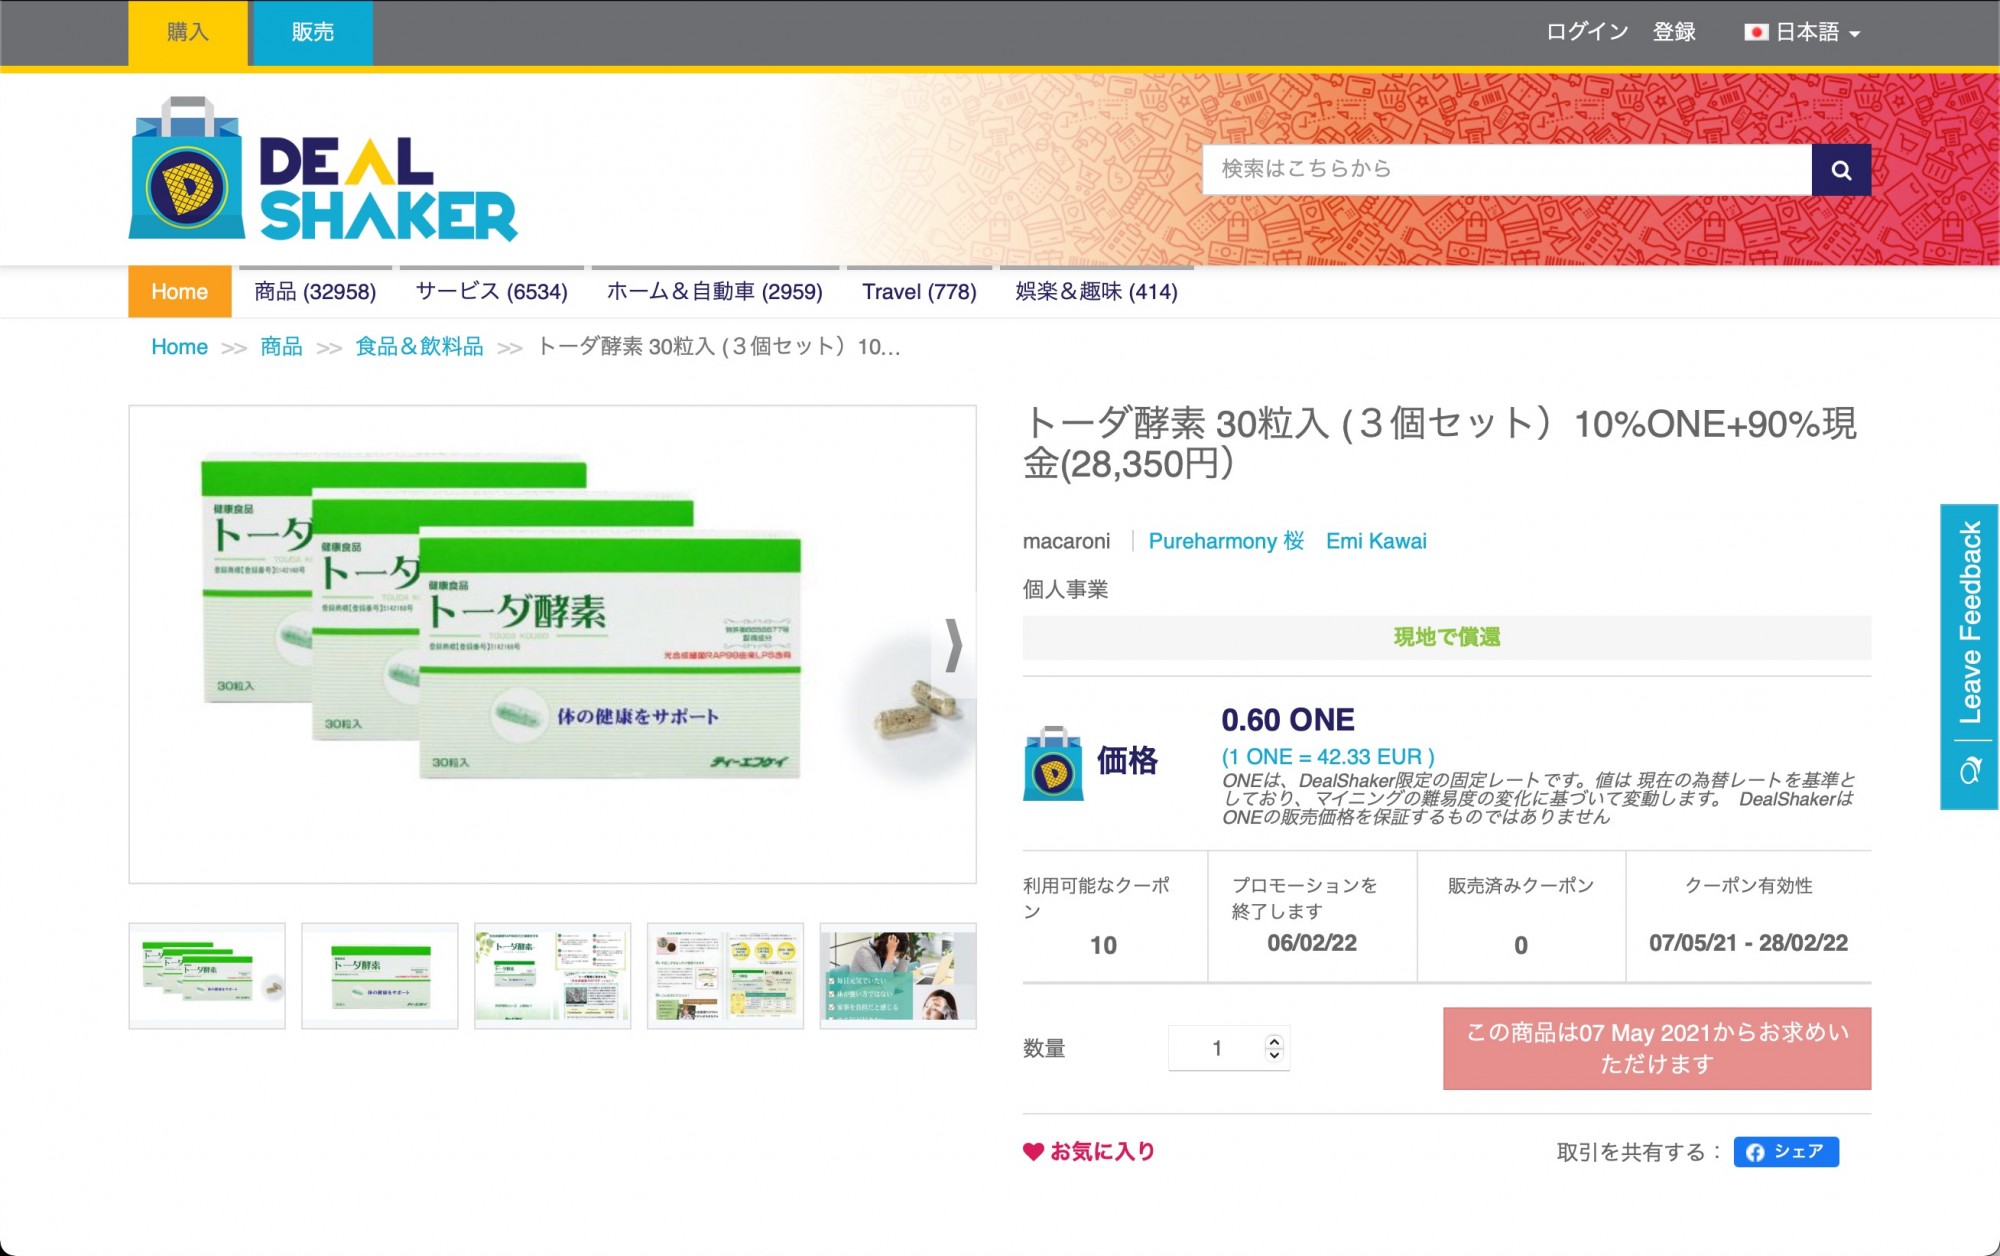Click the pink availability purchase button

click(x=1656, y=1048)
